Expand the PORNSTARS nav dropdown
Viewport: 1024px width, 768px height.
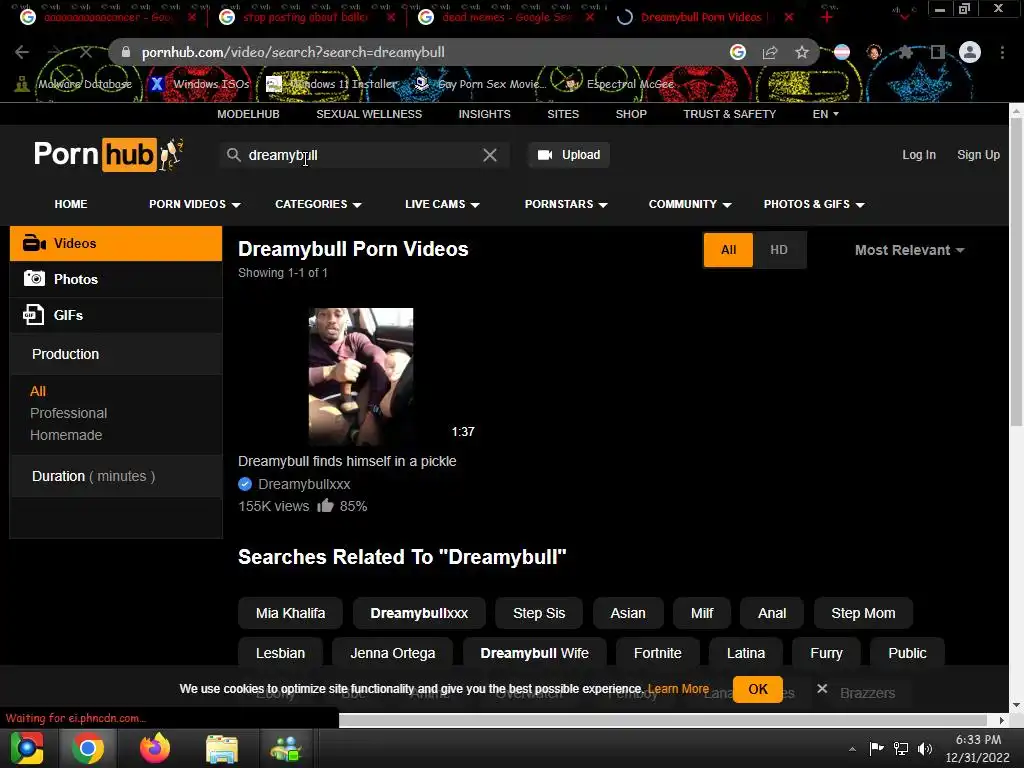click(566, 204)
